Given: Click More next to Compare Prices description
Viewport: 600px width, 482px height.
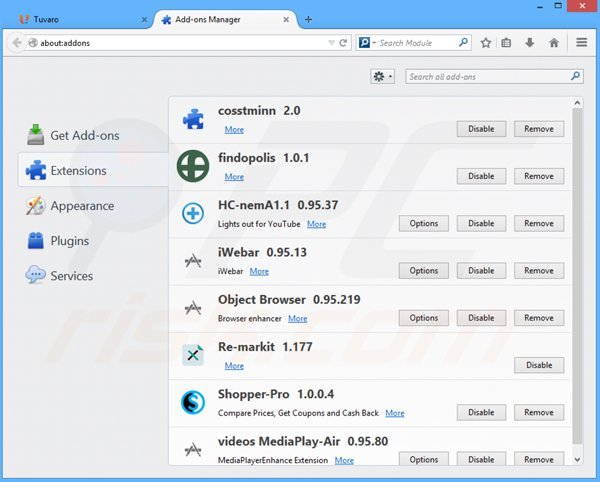Looking at the screenshot, I should point(395,413).
